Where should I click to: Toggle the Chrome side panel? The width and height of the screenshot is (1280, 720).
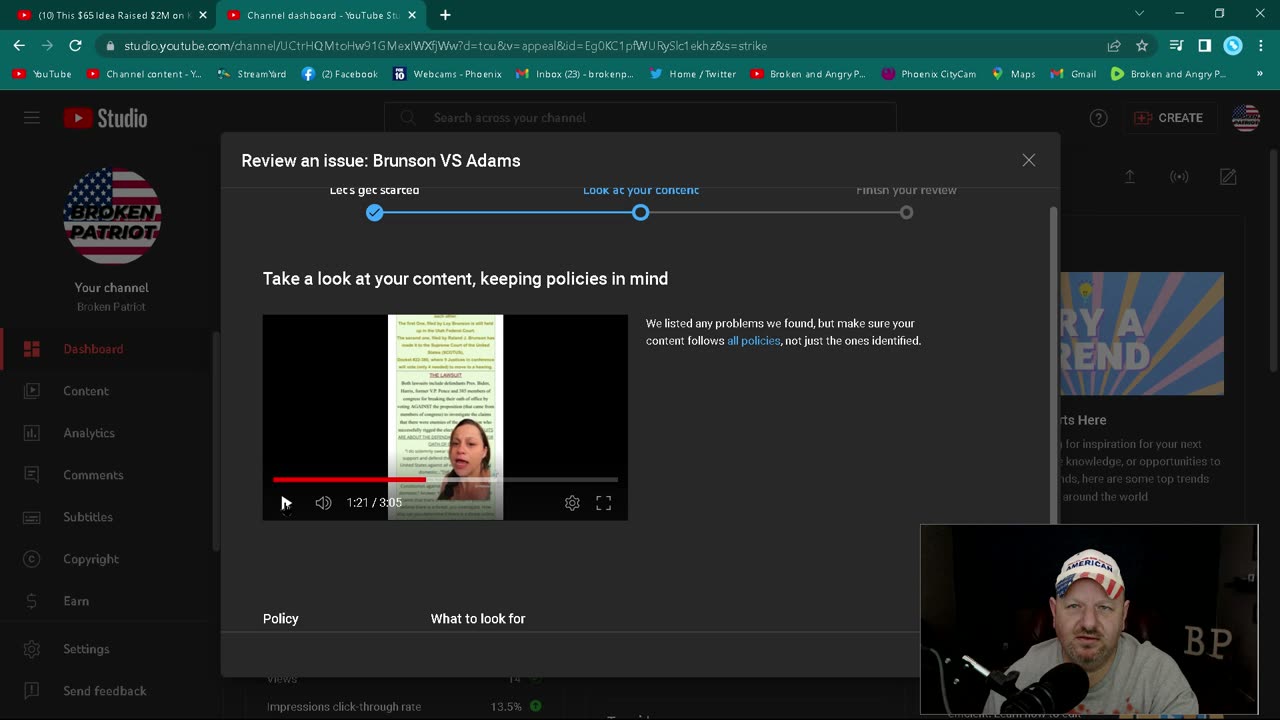(x=1205, y=46)
